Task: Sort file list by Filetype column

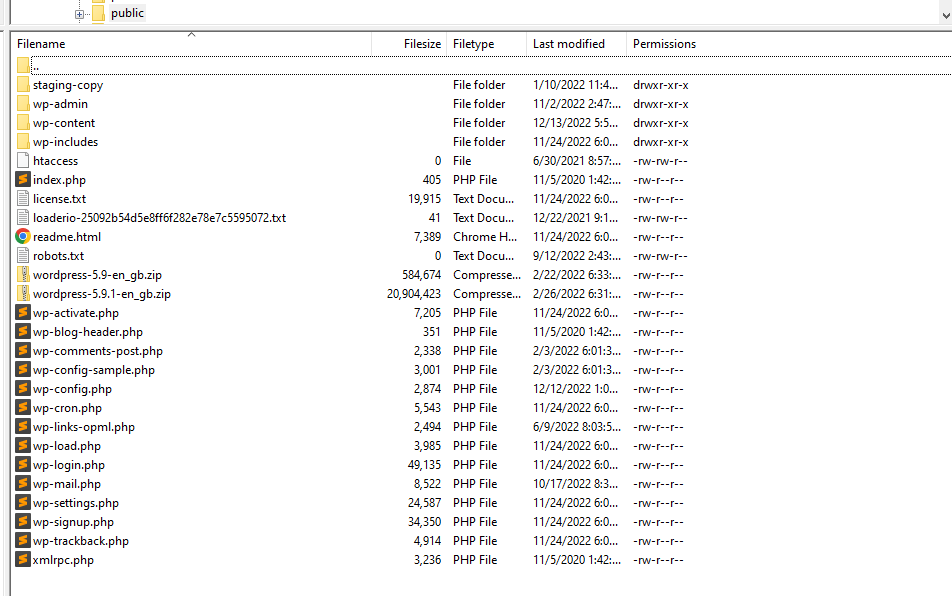Action: click(x=474, y=44)
